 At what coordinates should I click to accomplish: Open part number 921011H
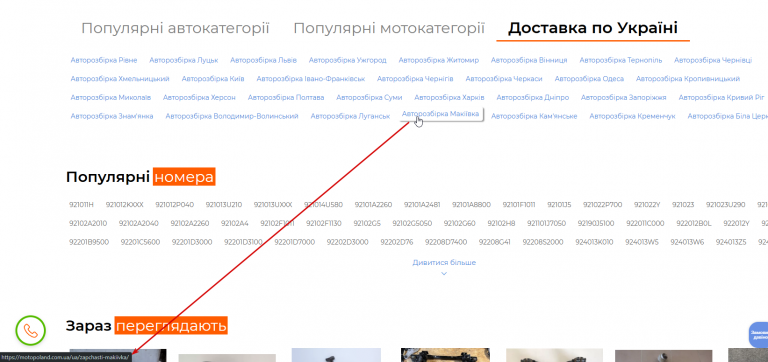81,205
